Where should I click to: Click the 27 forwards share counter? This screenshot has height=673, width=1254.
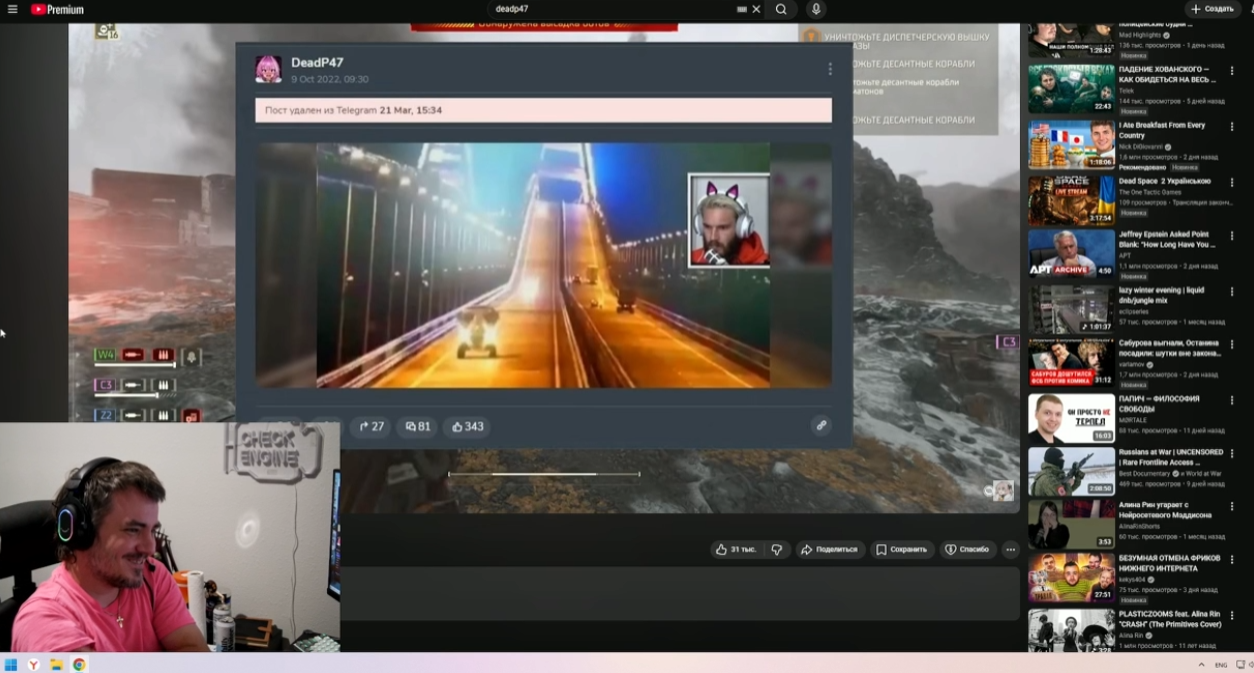tap(371, 426)
